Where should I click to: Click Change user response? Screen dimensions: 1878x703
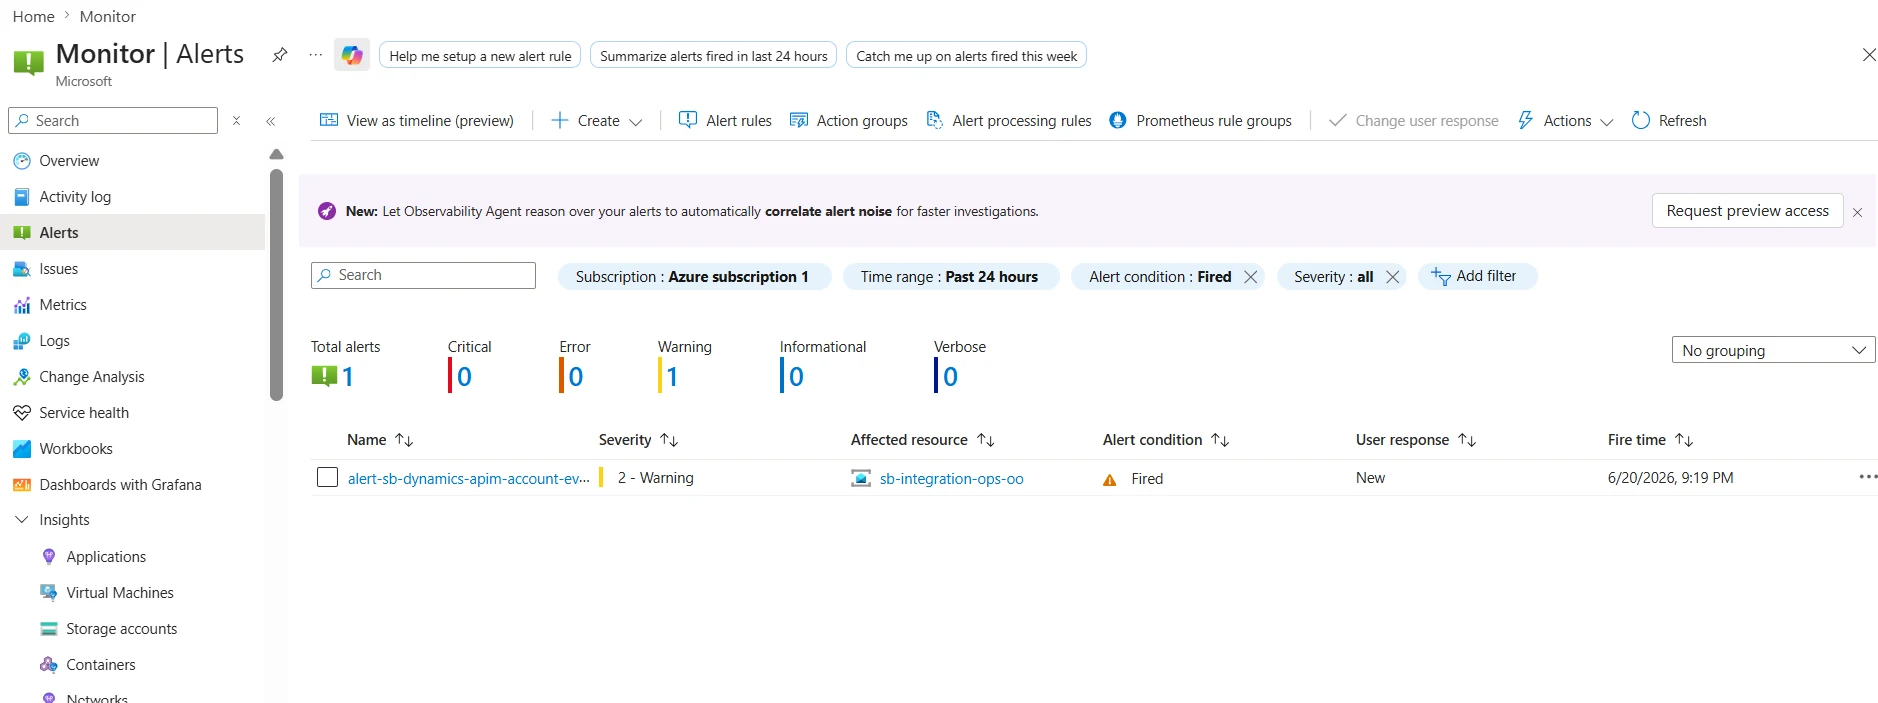click(1414, 120)
